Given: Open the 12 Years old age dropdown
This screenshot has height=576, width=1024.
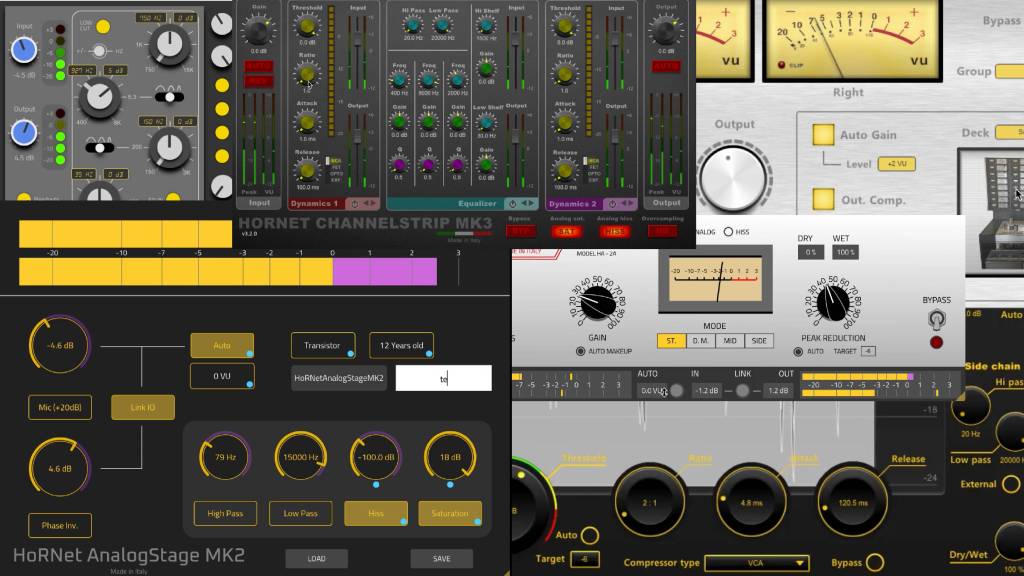Looking at the screenshot, I should [401, 345].
